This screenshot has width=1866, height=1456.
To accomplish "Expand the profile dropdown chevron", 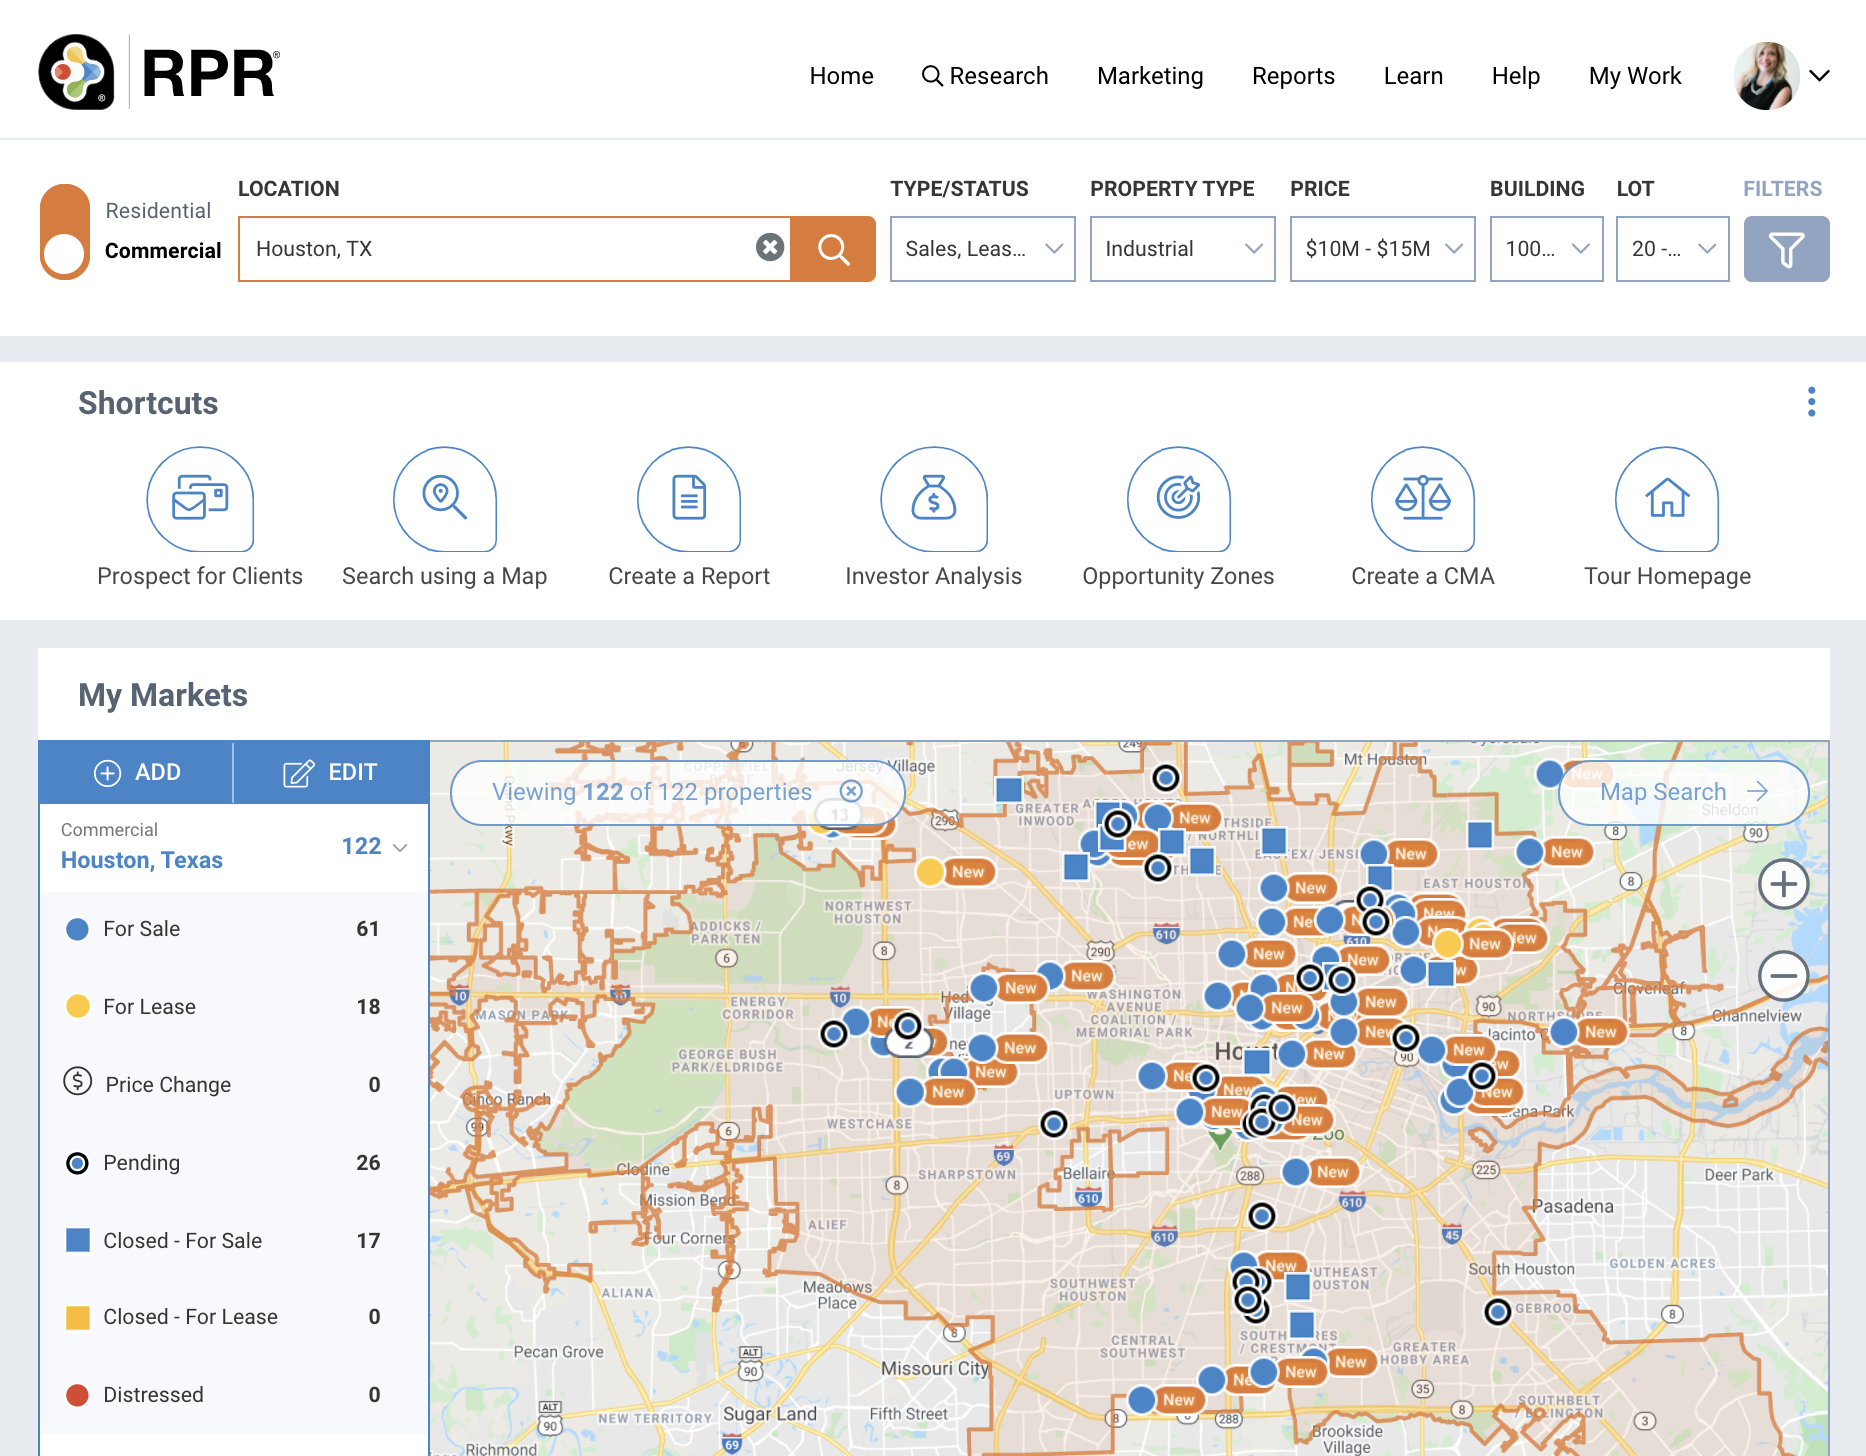I will click(1820, 76).
